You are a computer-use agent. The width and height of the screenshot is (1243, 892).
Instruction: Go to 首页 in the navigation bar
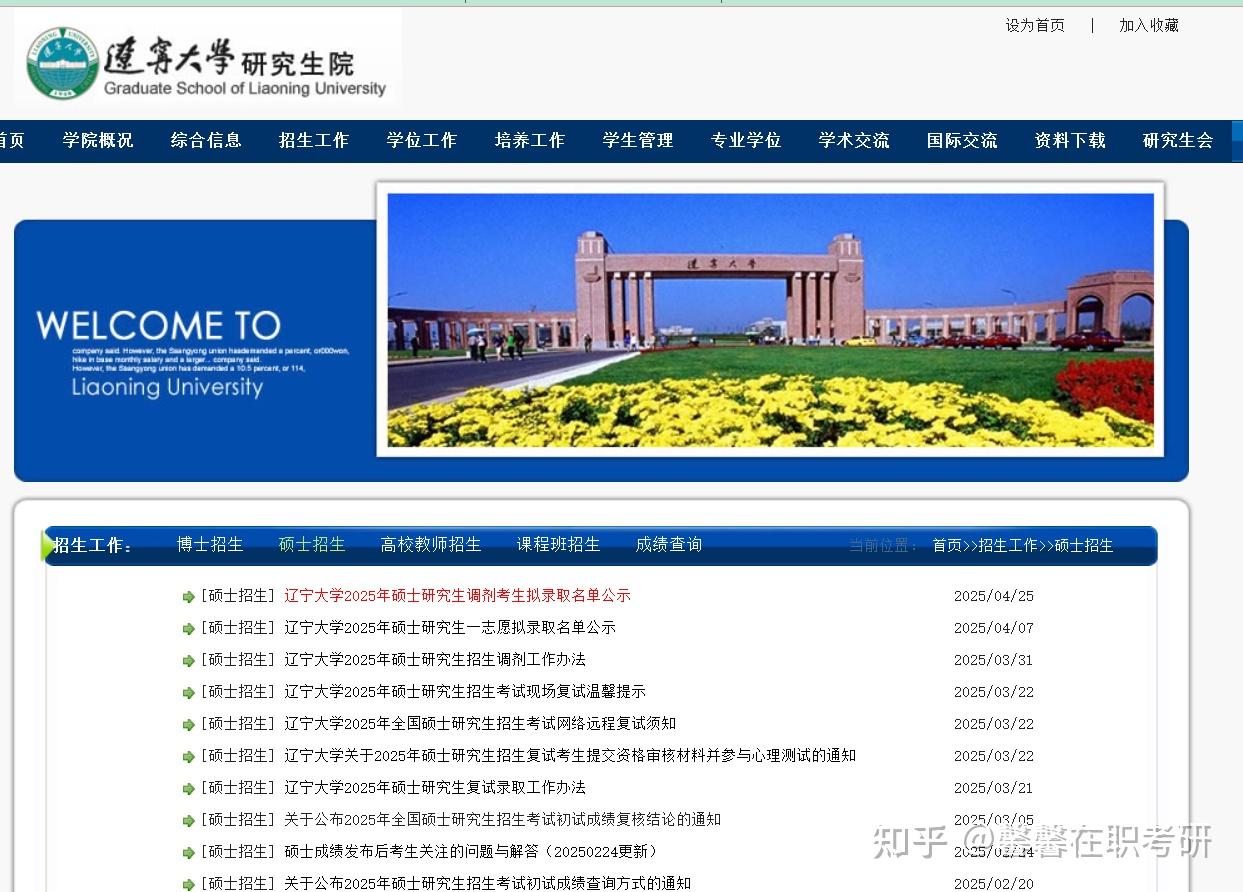pyautogui.click(x=12, y=141)
